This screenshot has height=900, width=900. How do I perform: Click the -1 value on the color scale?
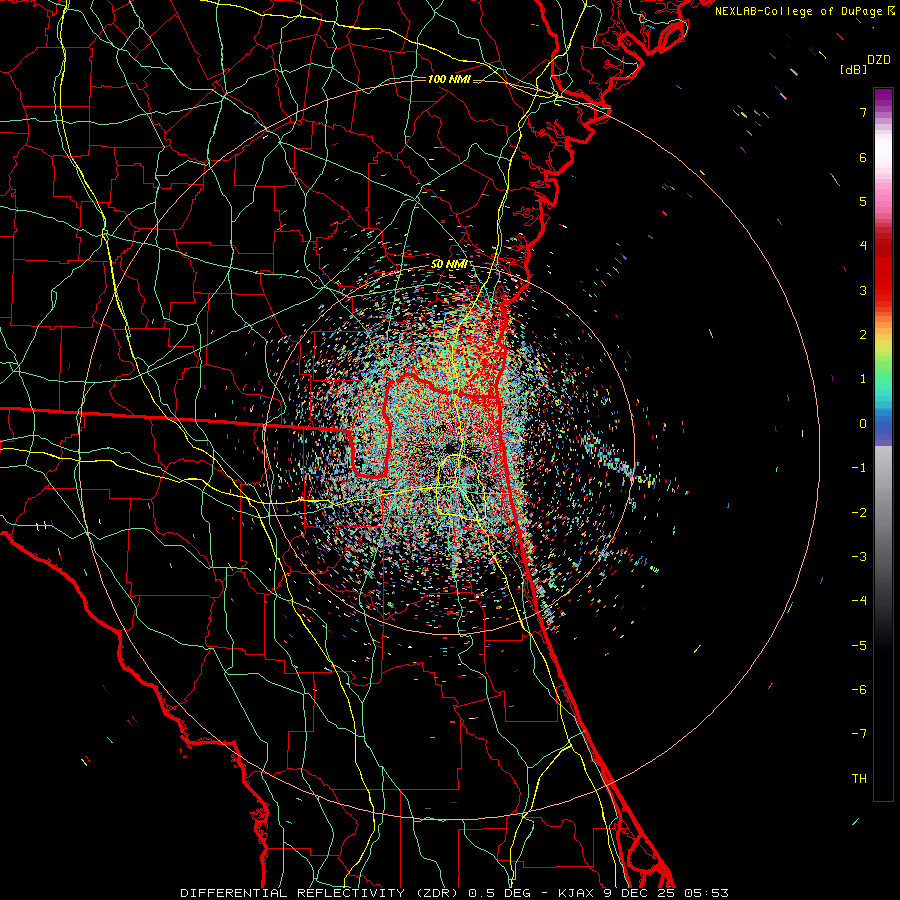click(x=859, y=468)
